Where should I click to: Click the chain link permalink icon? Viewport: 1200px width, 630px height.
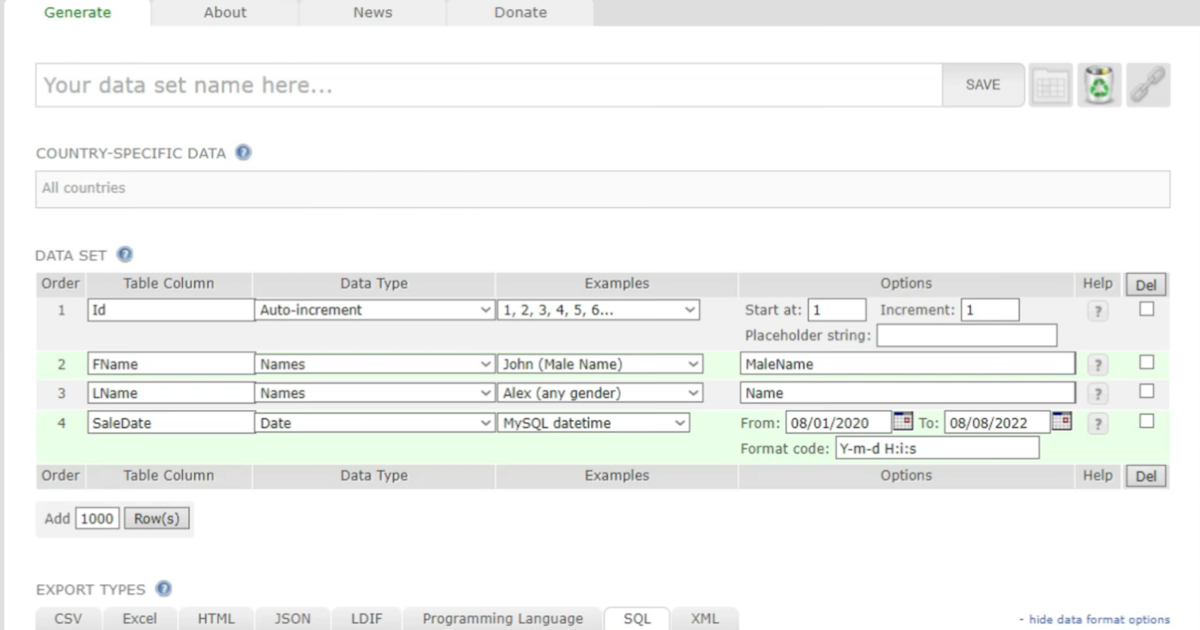pyautogui.click(x=1147, y=84)
